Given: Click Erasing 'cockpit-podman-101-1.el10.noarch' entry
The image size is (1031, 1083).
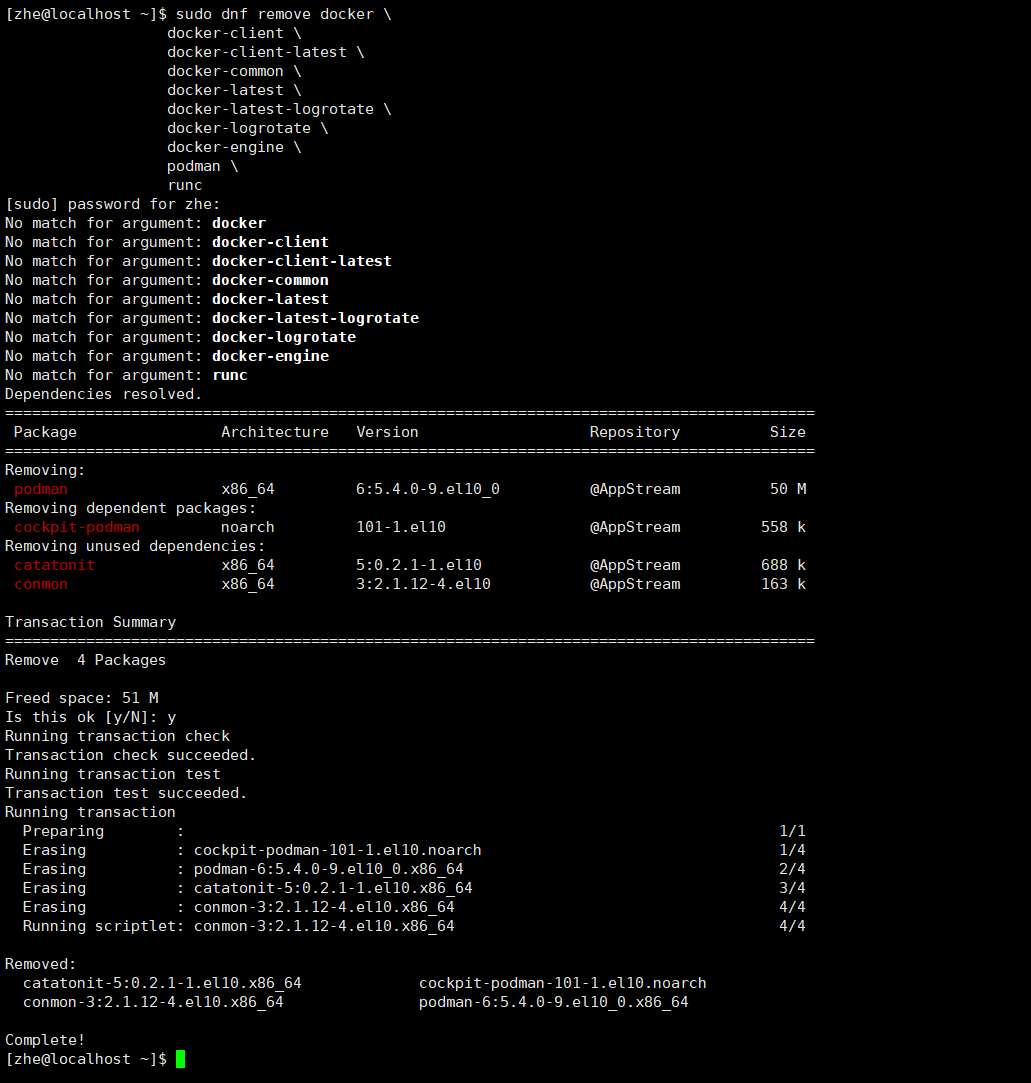Looking at the screenshot, I should [x=338, y=850].
